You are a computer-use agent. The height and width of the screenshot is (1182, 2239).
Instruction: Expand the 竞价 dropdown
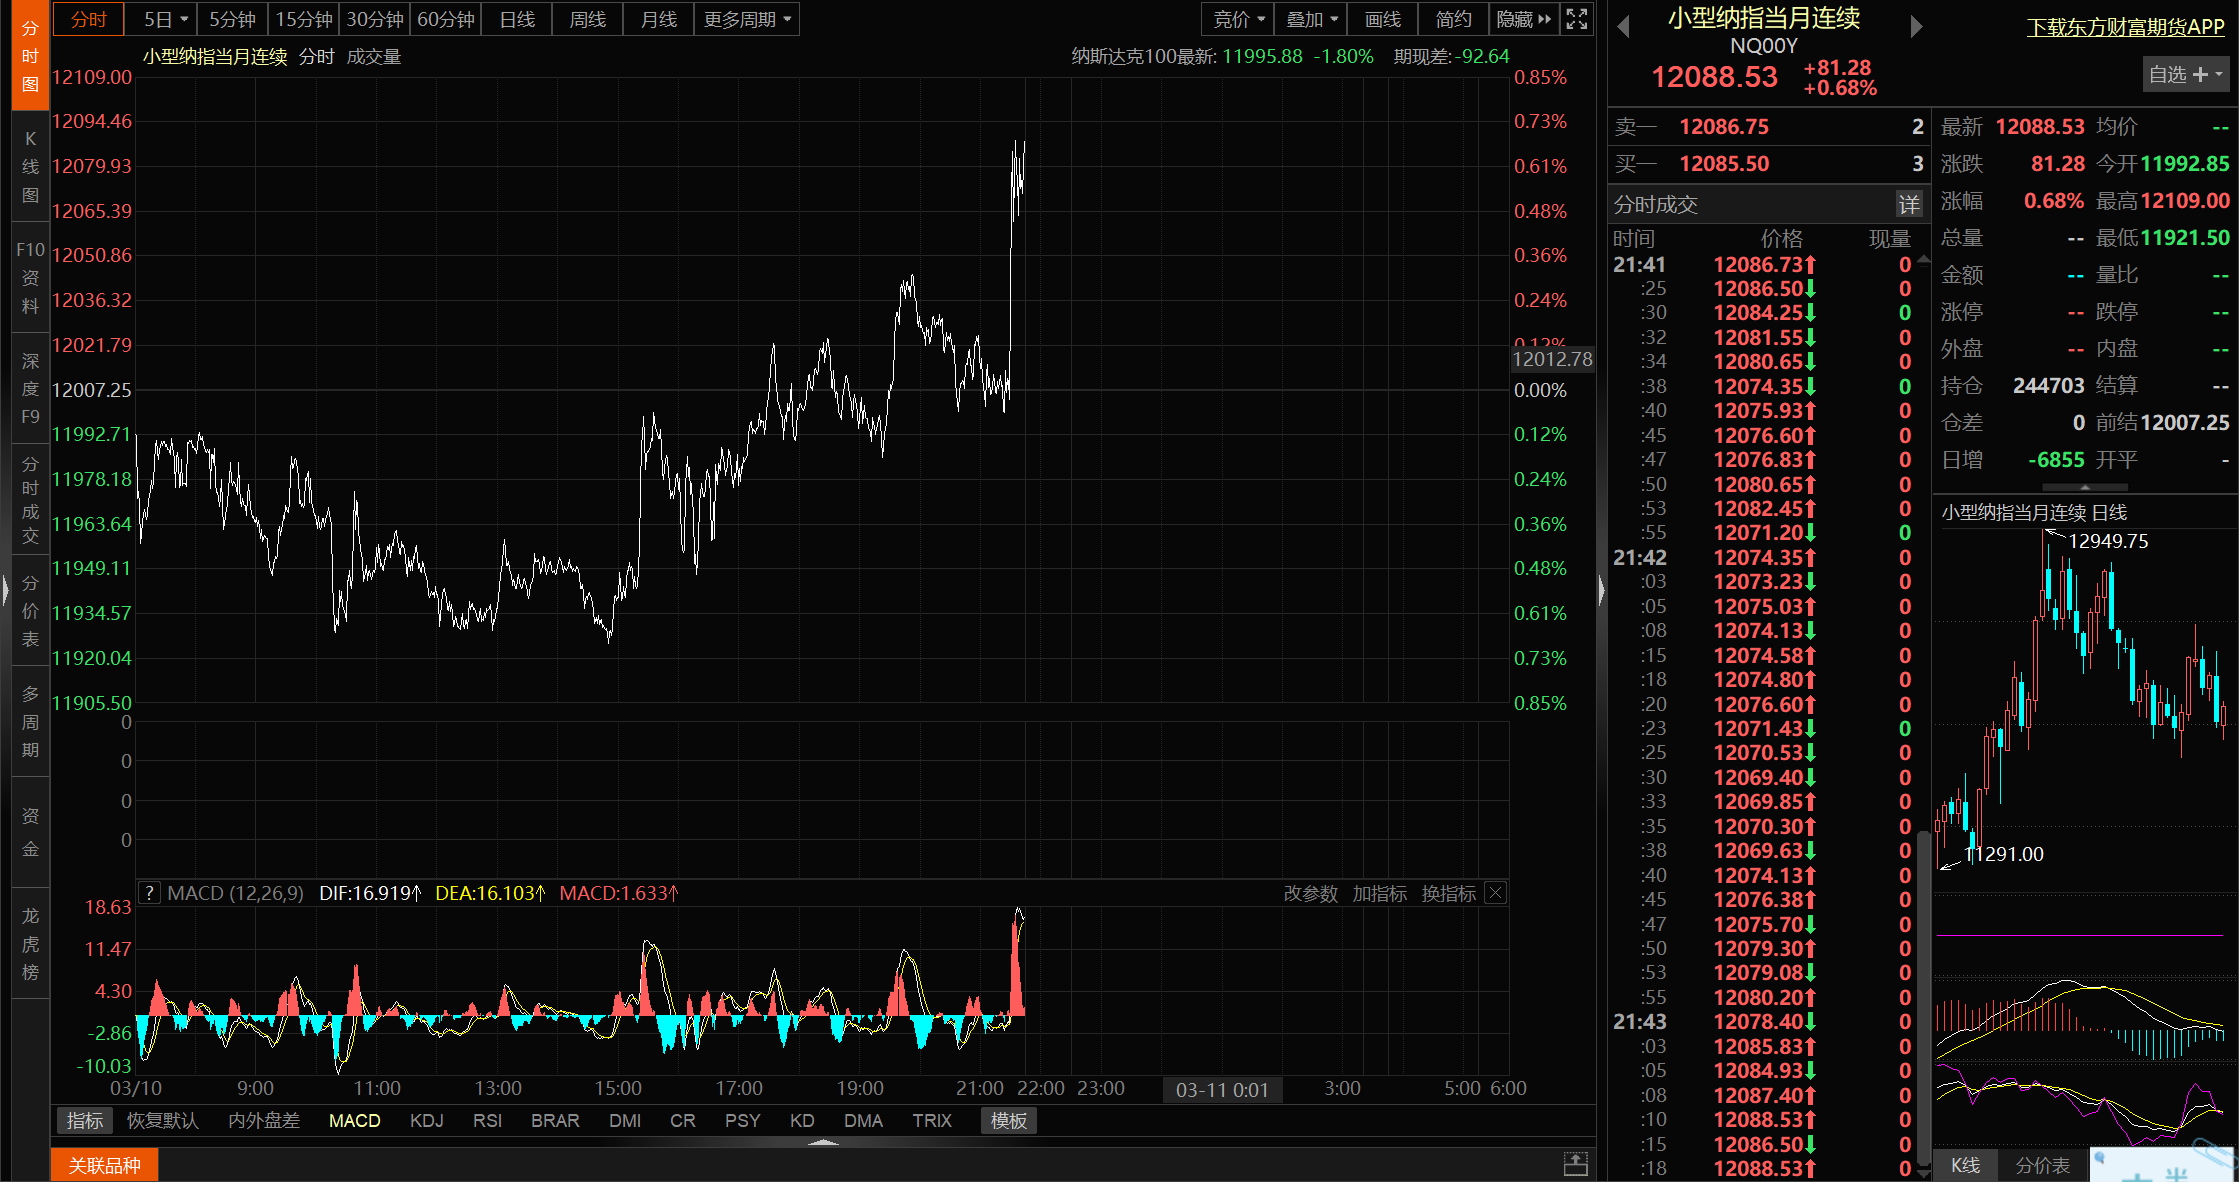click(x=1239, y=19)
